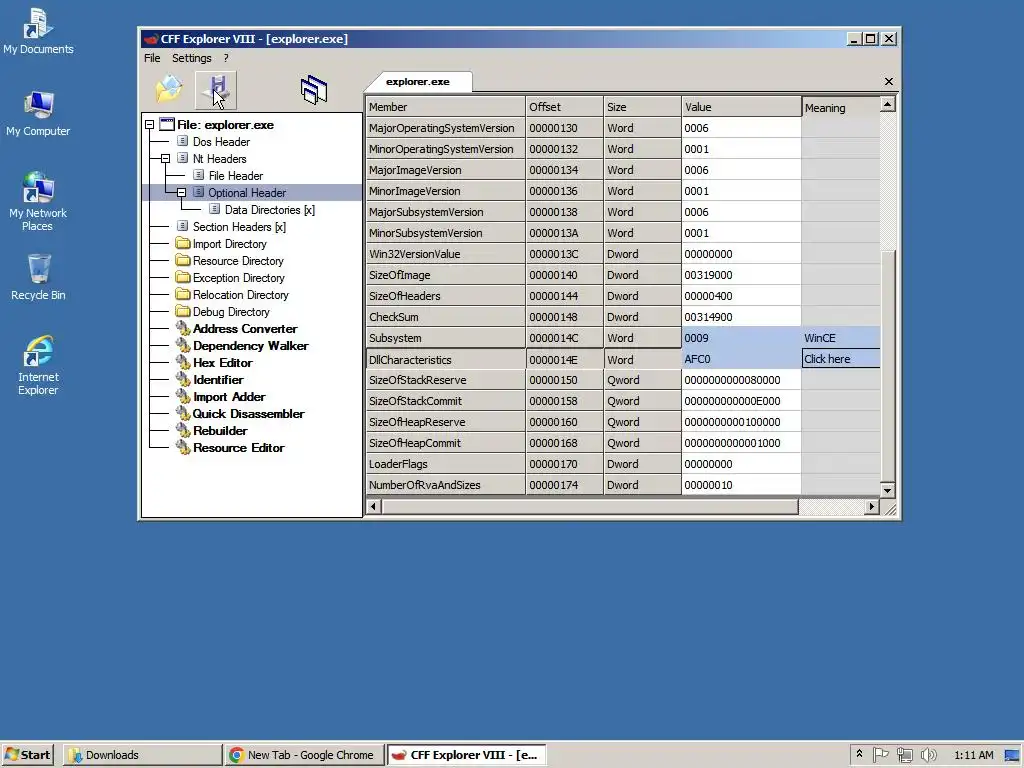Select Dos Header in the tree

(221, 142)
